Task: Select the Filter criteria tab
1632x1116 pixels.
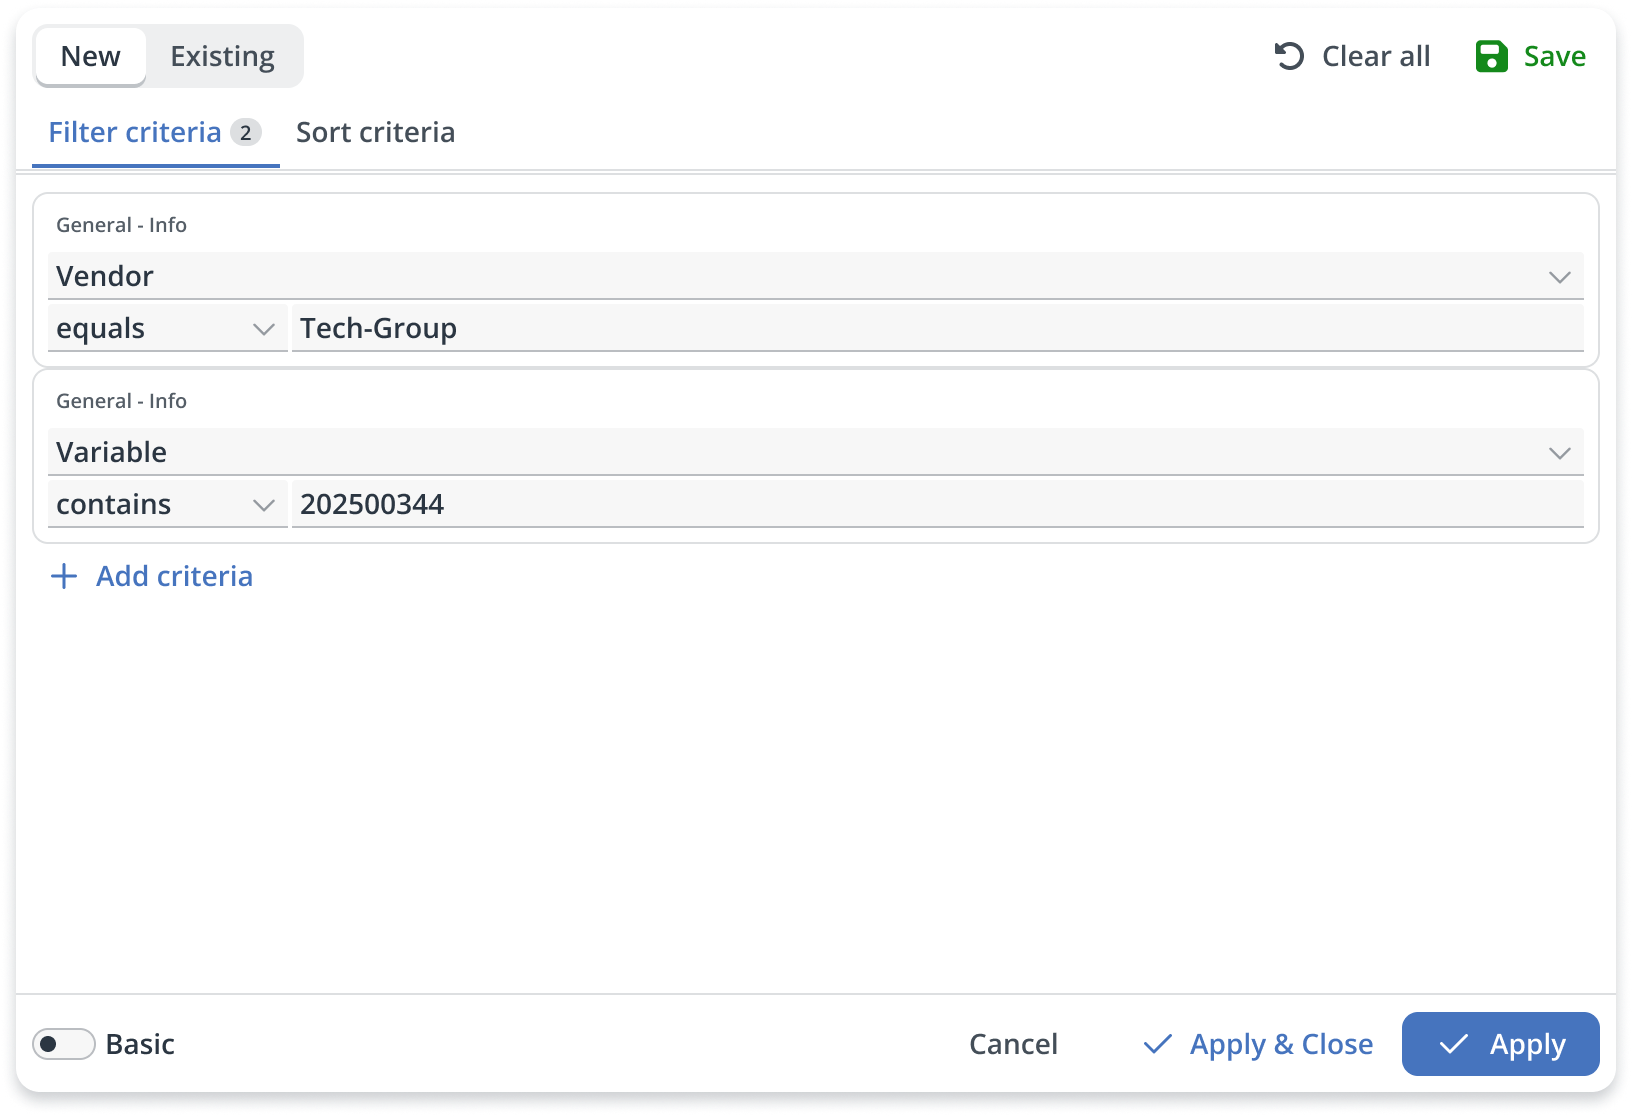Action: tap(135, 132)
